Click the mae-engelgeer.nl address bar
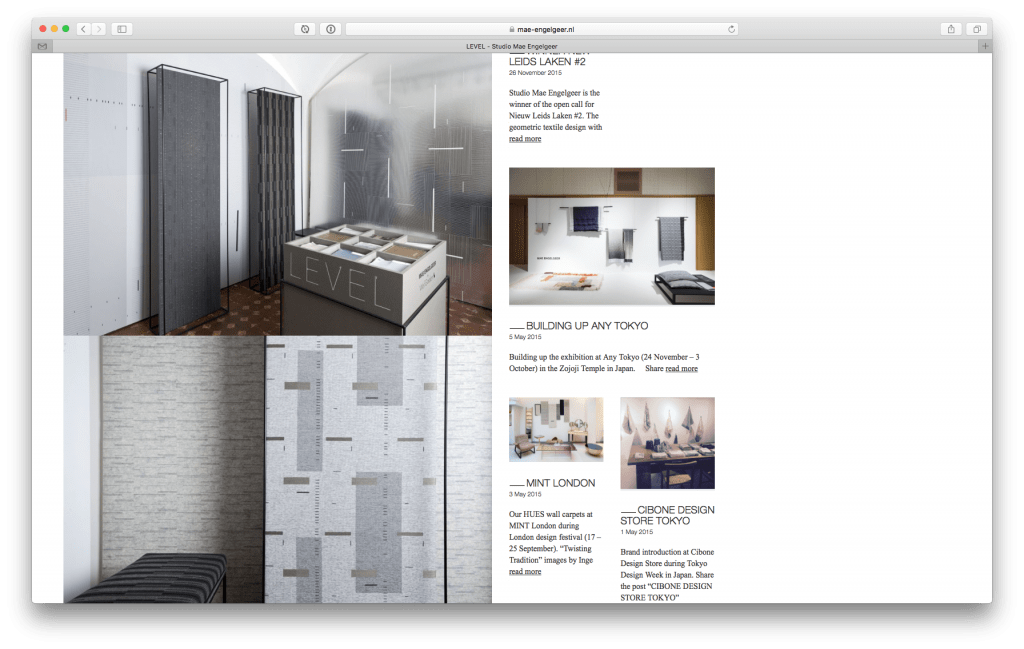1024x649 pixels. pyautogui.click(x=540, y=29)
